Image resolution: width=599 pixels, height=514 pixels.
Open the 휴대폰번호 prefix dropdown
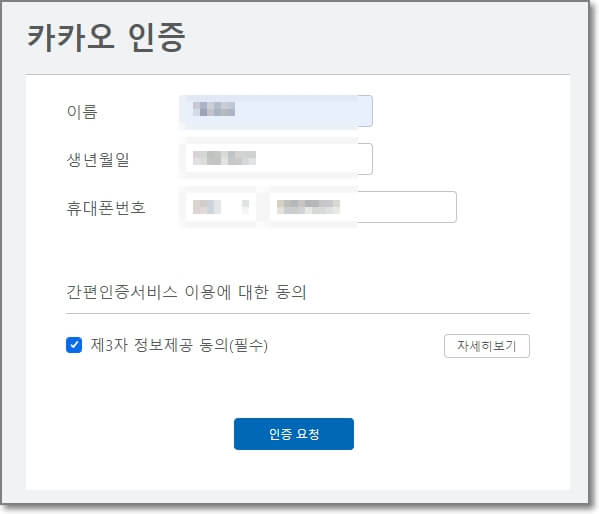[218, 207]
